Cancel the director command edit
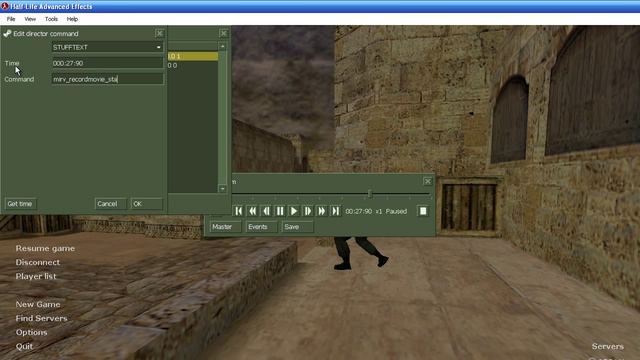The height and width of the screenshot is (360, 640). pyautogui.click(x=111, y=204)
